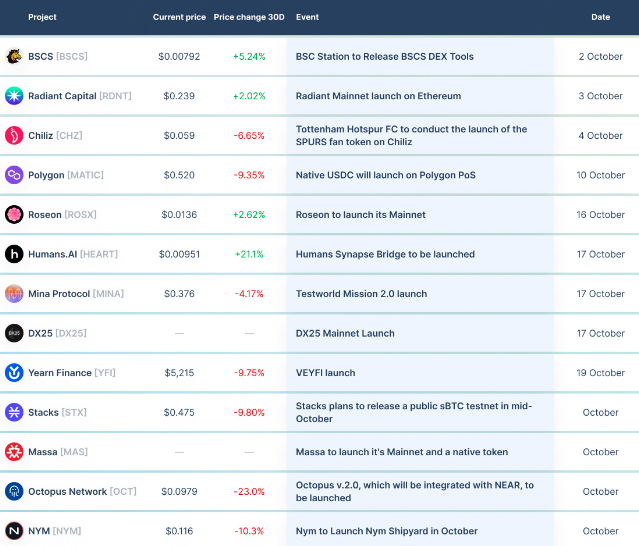Click the +5.24% price change value

tap(249, 56)
